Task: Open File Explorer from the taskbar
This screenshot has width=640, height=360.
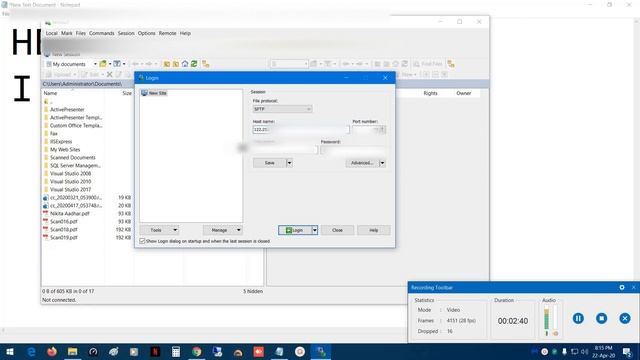Action: coord(72,351)
